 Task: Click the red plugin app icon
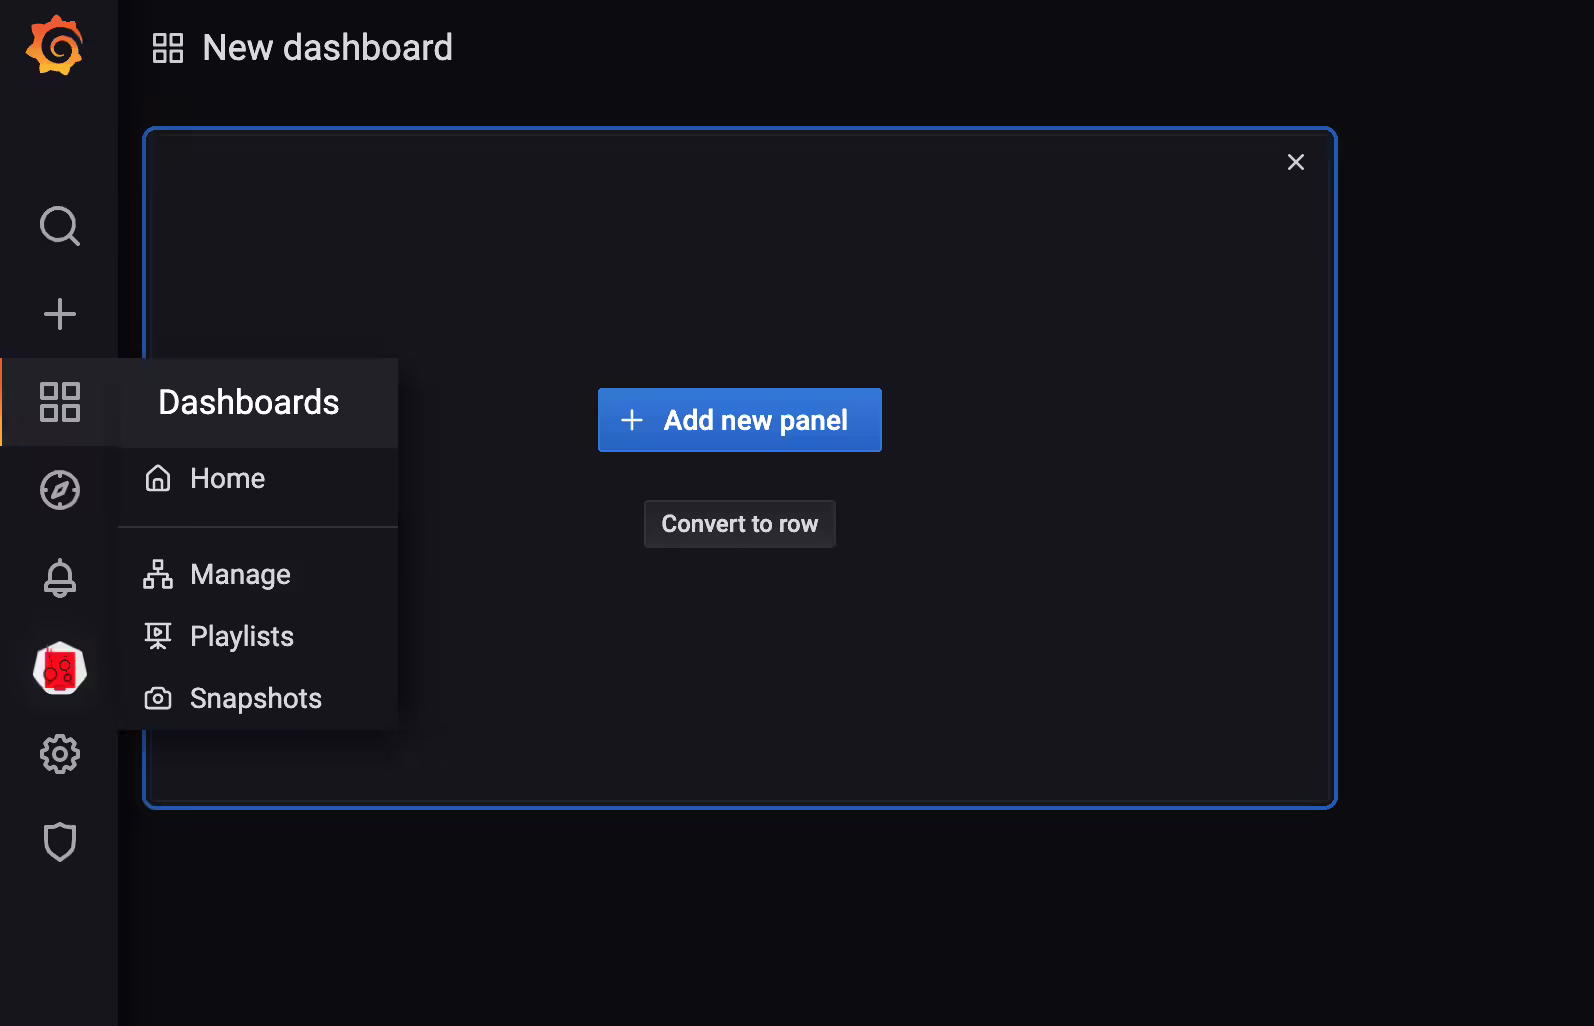(60, 668)
